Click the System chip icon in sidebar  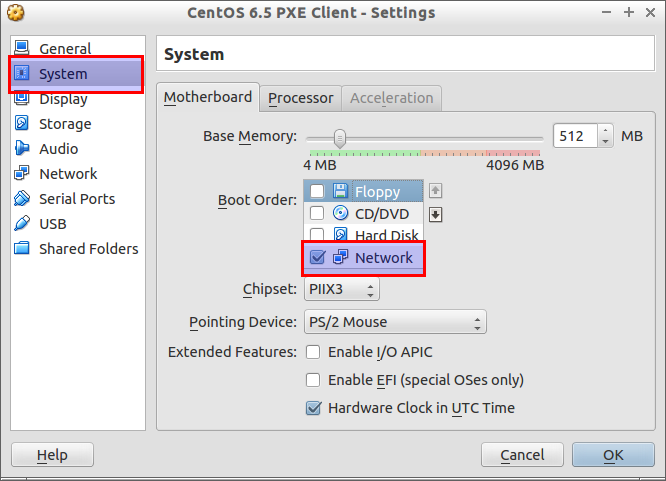coord(22,73)
